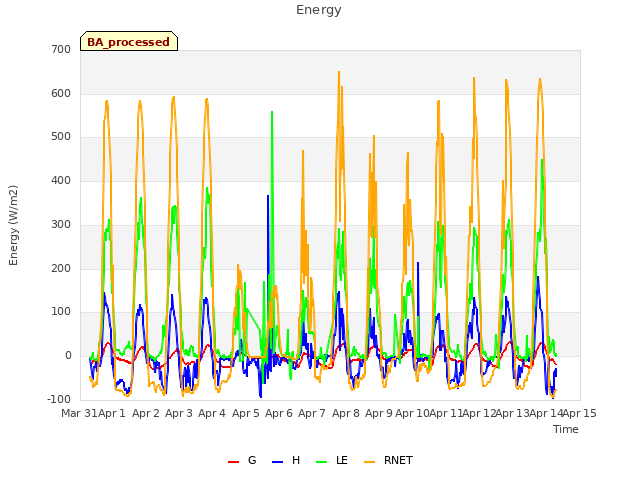Screen dimensions: 640x480
Task: Click the blue H legend swatch
Action: (x=278, y=462)
